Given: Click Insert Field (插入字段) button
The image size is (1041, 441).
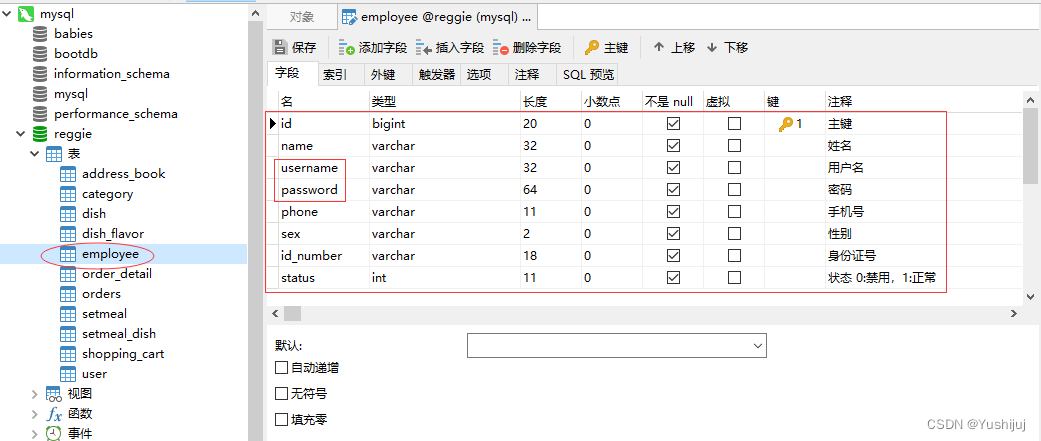Looking at the screenshot, I should (x=450, y=48).
